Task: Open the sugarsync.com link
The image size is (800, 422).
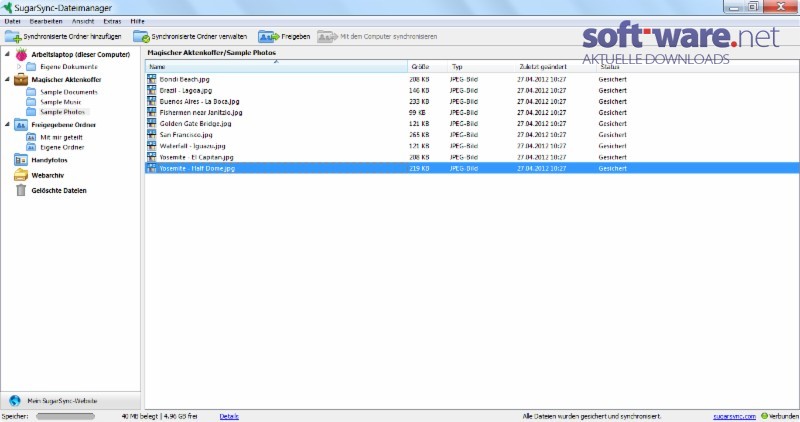Action: click(734, 416)
